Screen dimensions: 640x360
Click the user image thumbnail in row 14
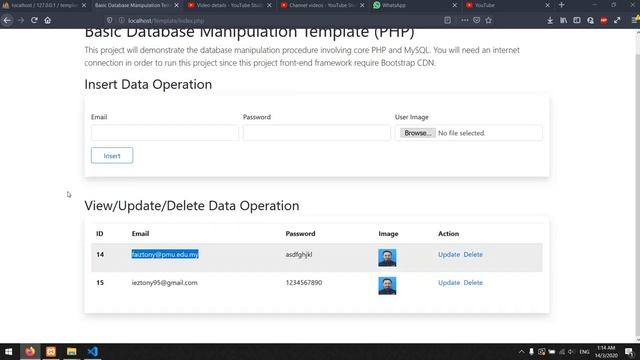(387, 258)
